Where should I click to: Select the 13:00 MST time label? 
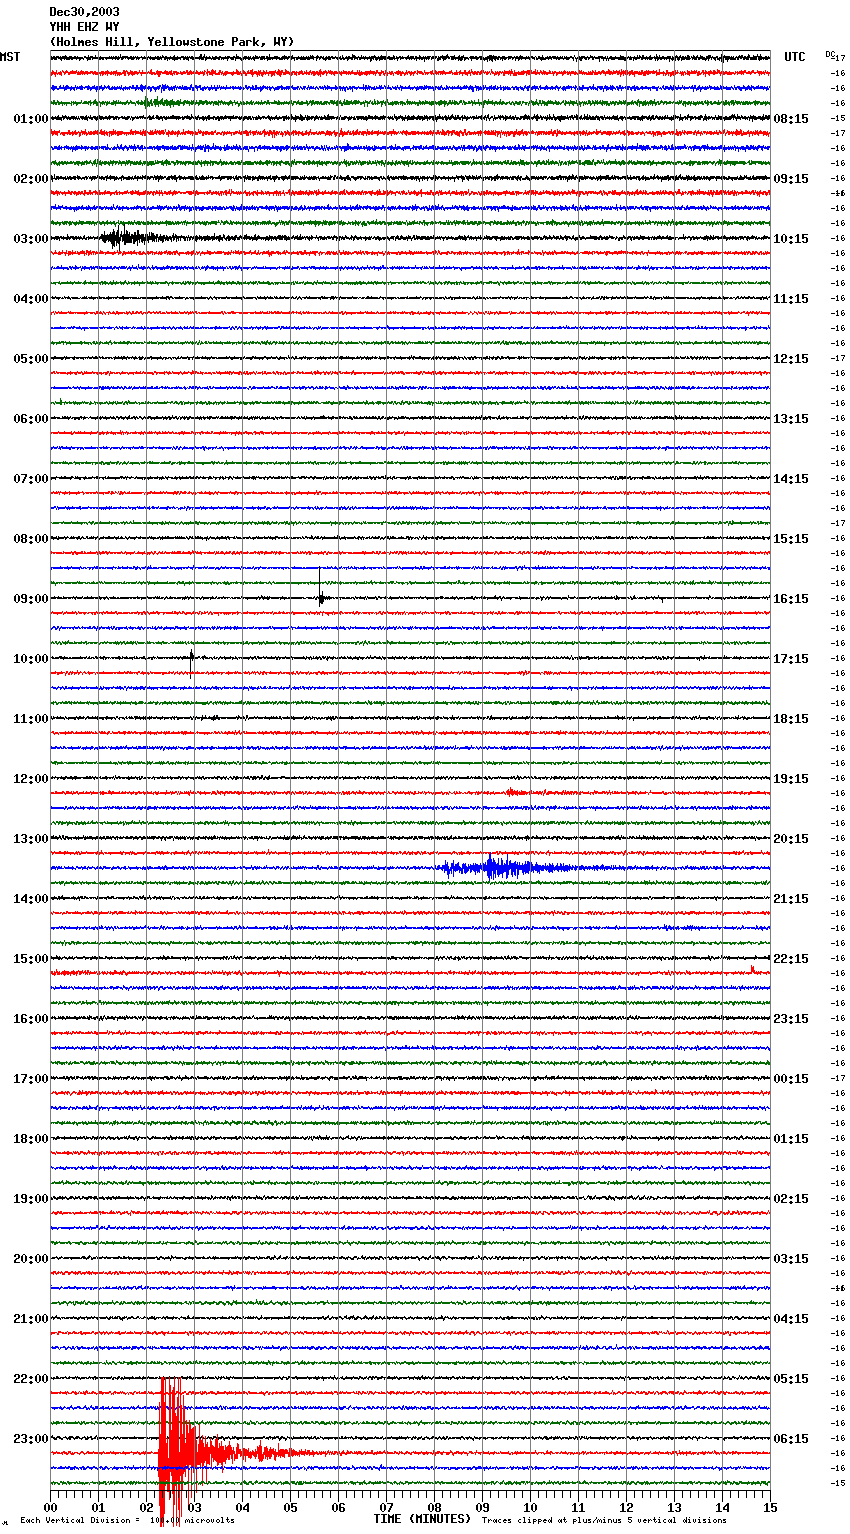pyautogui.click(x=31, y=839)
